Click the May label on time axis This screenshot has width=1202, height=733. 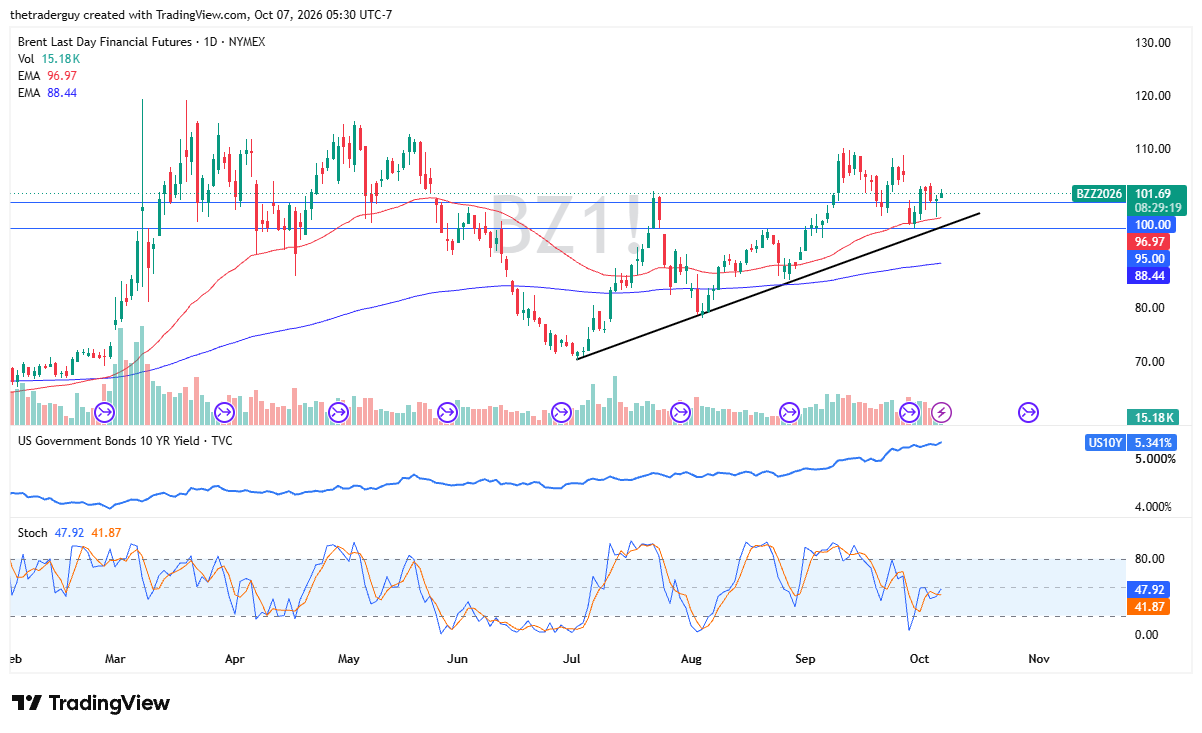(x=349, y=659)
